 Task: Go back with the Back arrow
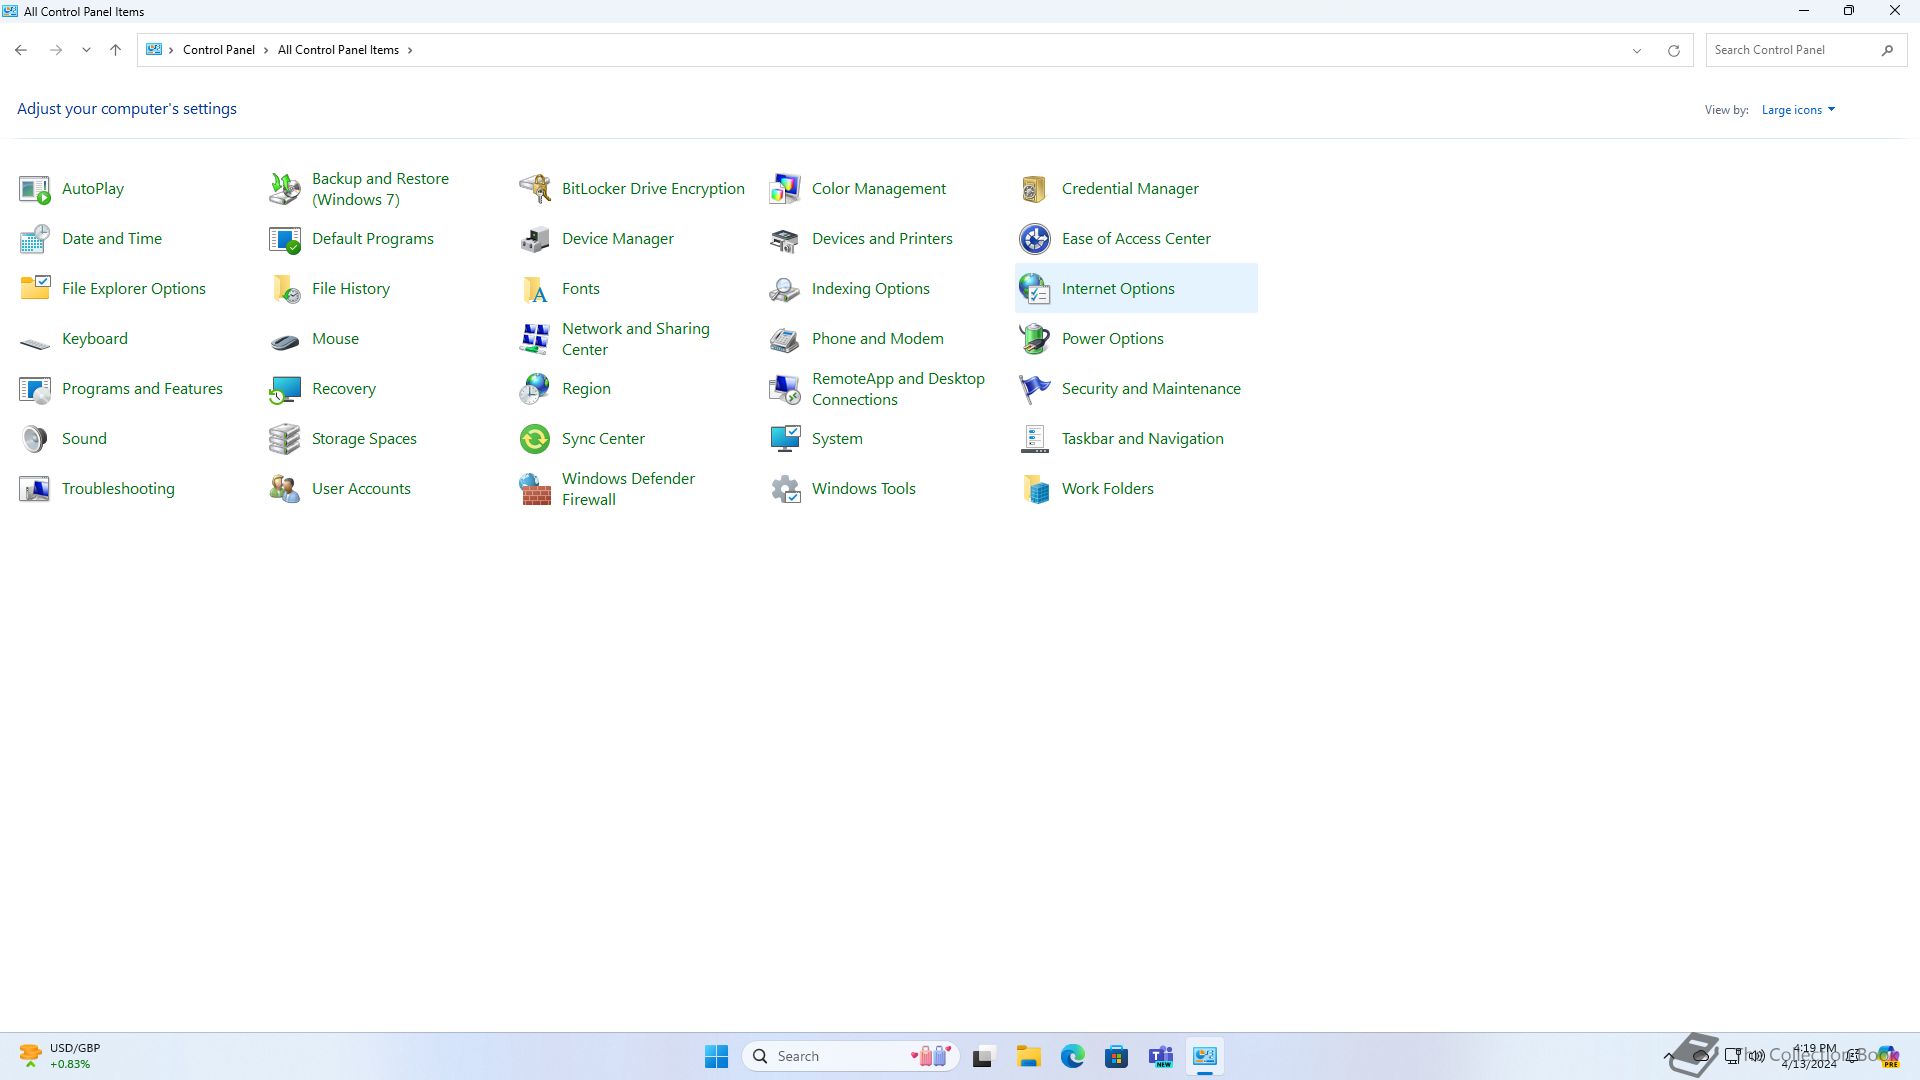(x=21, y=50)
